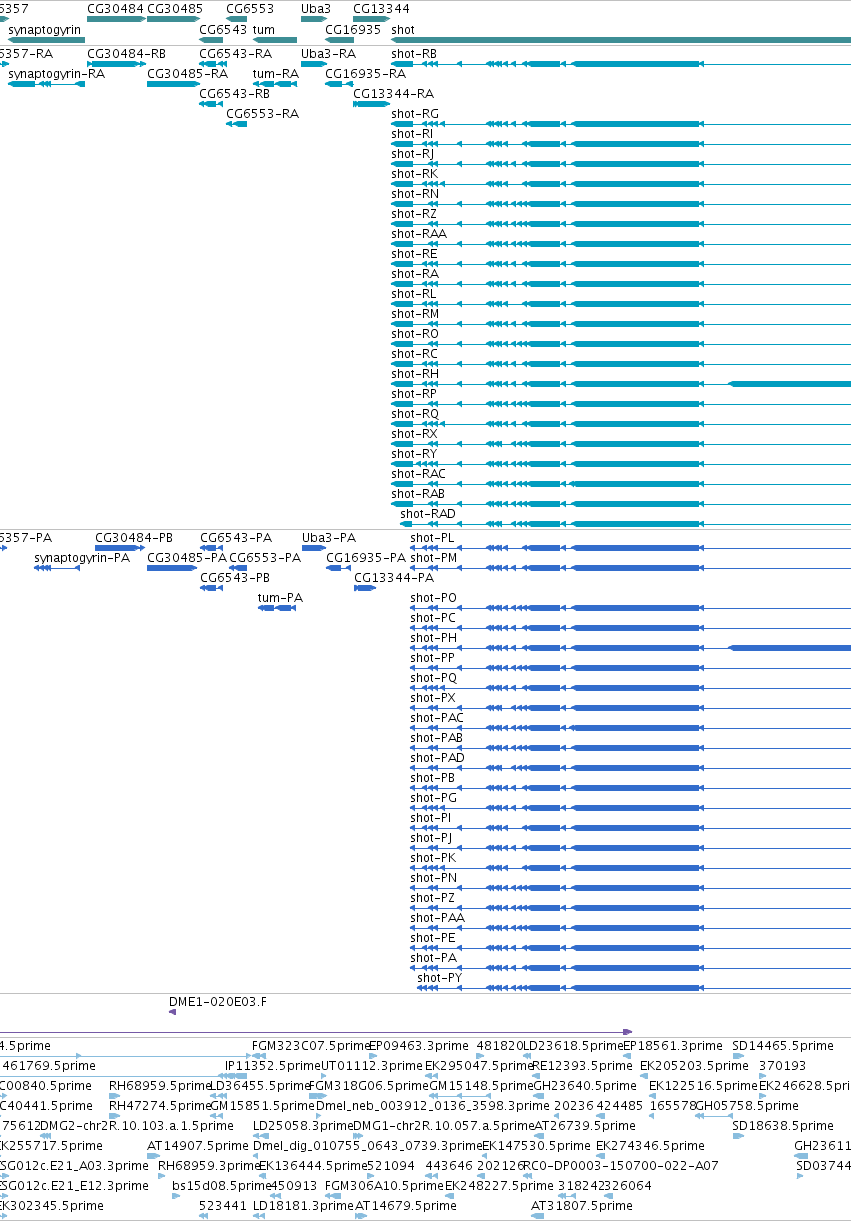Click the shot-RI transcript label

pyautogui.click(x=412, y=134)
